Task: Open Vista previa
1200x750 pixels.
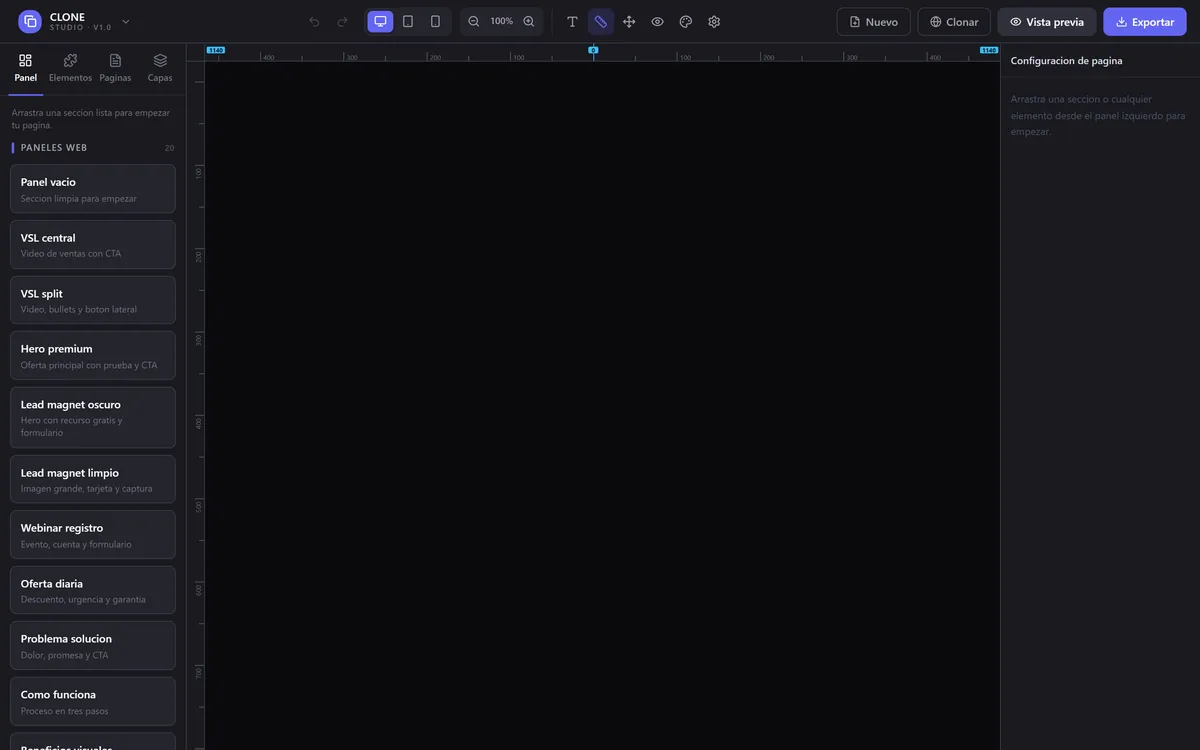Action: click(x=1047, y=22)
